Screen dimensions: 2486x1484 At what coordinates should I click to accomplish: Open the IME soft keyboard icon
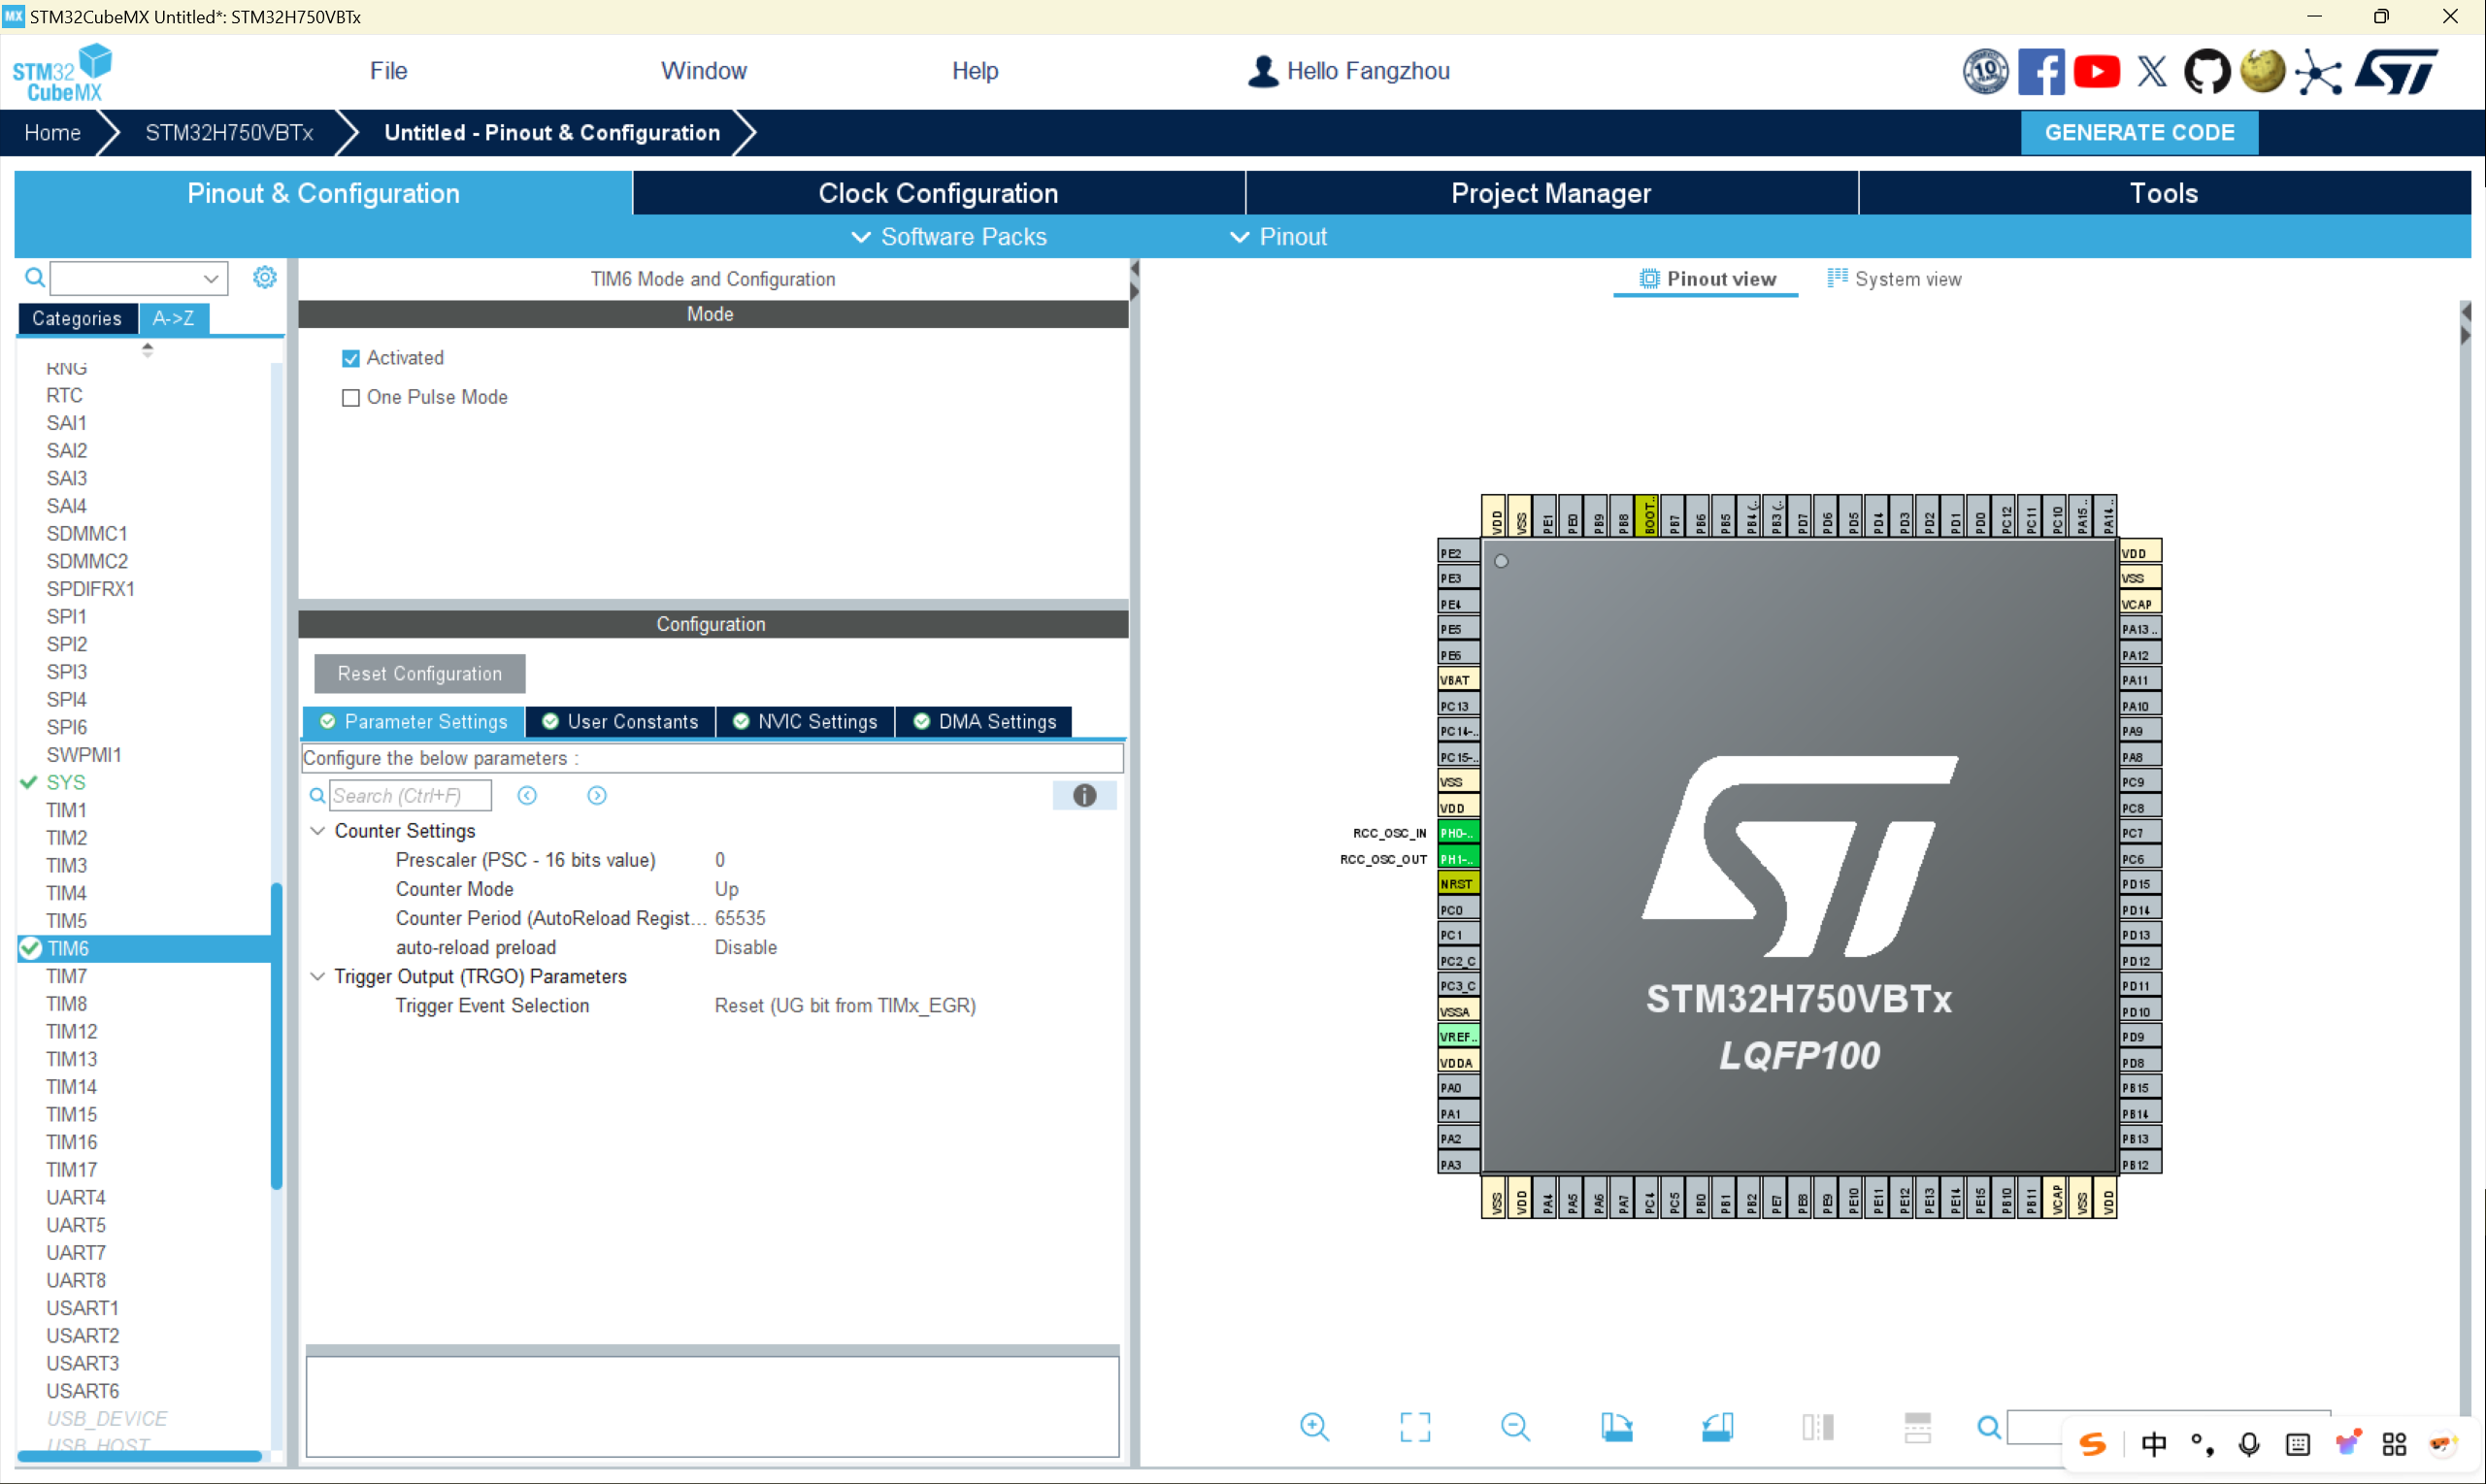point(2298,1444)
